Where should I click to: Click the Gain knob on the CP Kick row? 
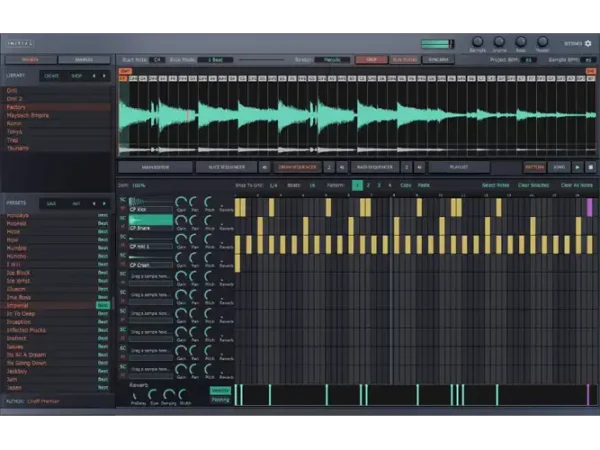pyautogui.click(x=181, y=202)
